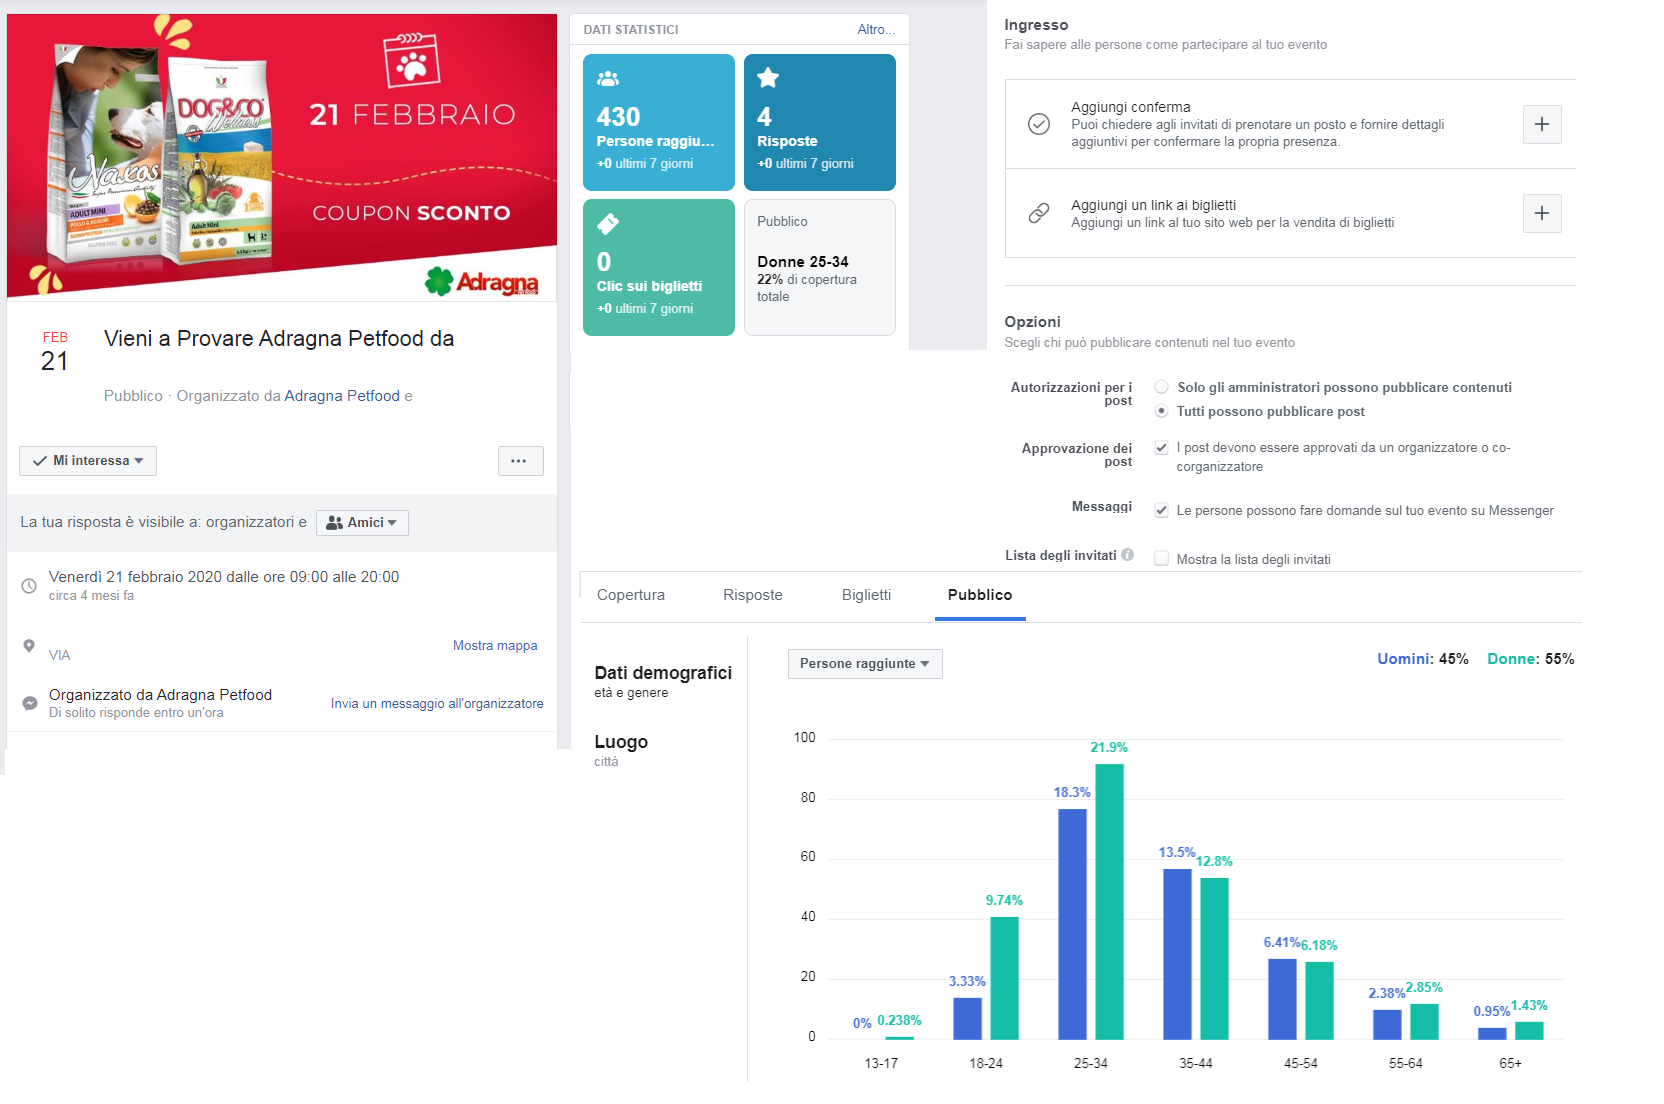Select the Pubblico tab
The width and height of the screenshot is (1664, 1104).
pos(980,595)
